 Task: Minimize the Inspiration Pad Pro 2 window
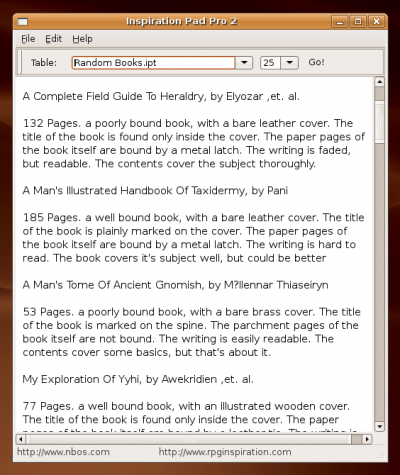(340, 22)
